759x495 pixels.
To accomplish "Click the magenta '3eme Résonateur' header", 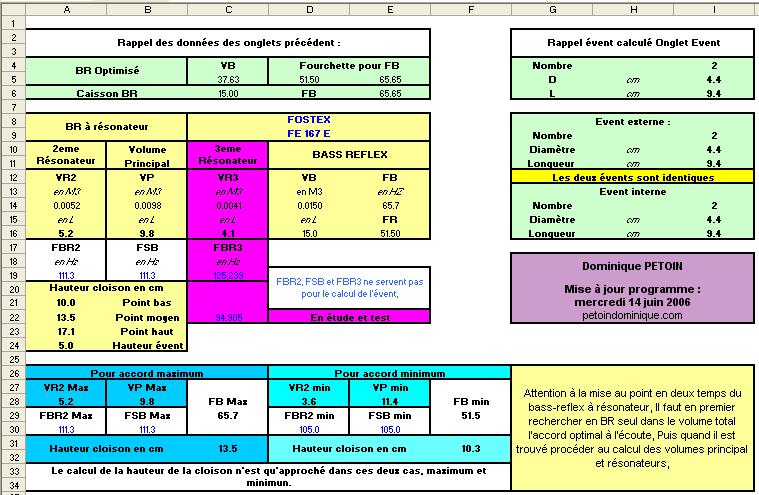I will pos(228,155).
